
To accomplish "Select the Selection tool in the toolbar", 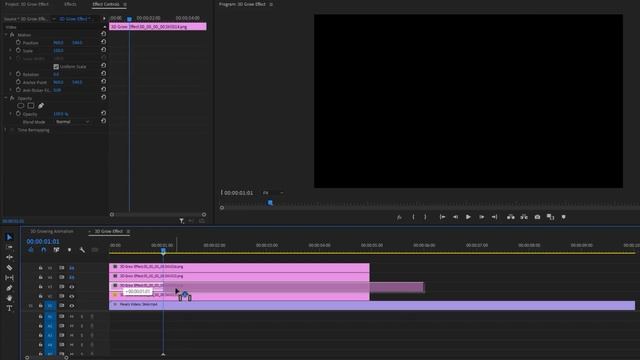I will 9,237.
